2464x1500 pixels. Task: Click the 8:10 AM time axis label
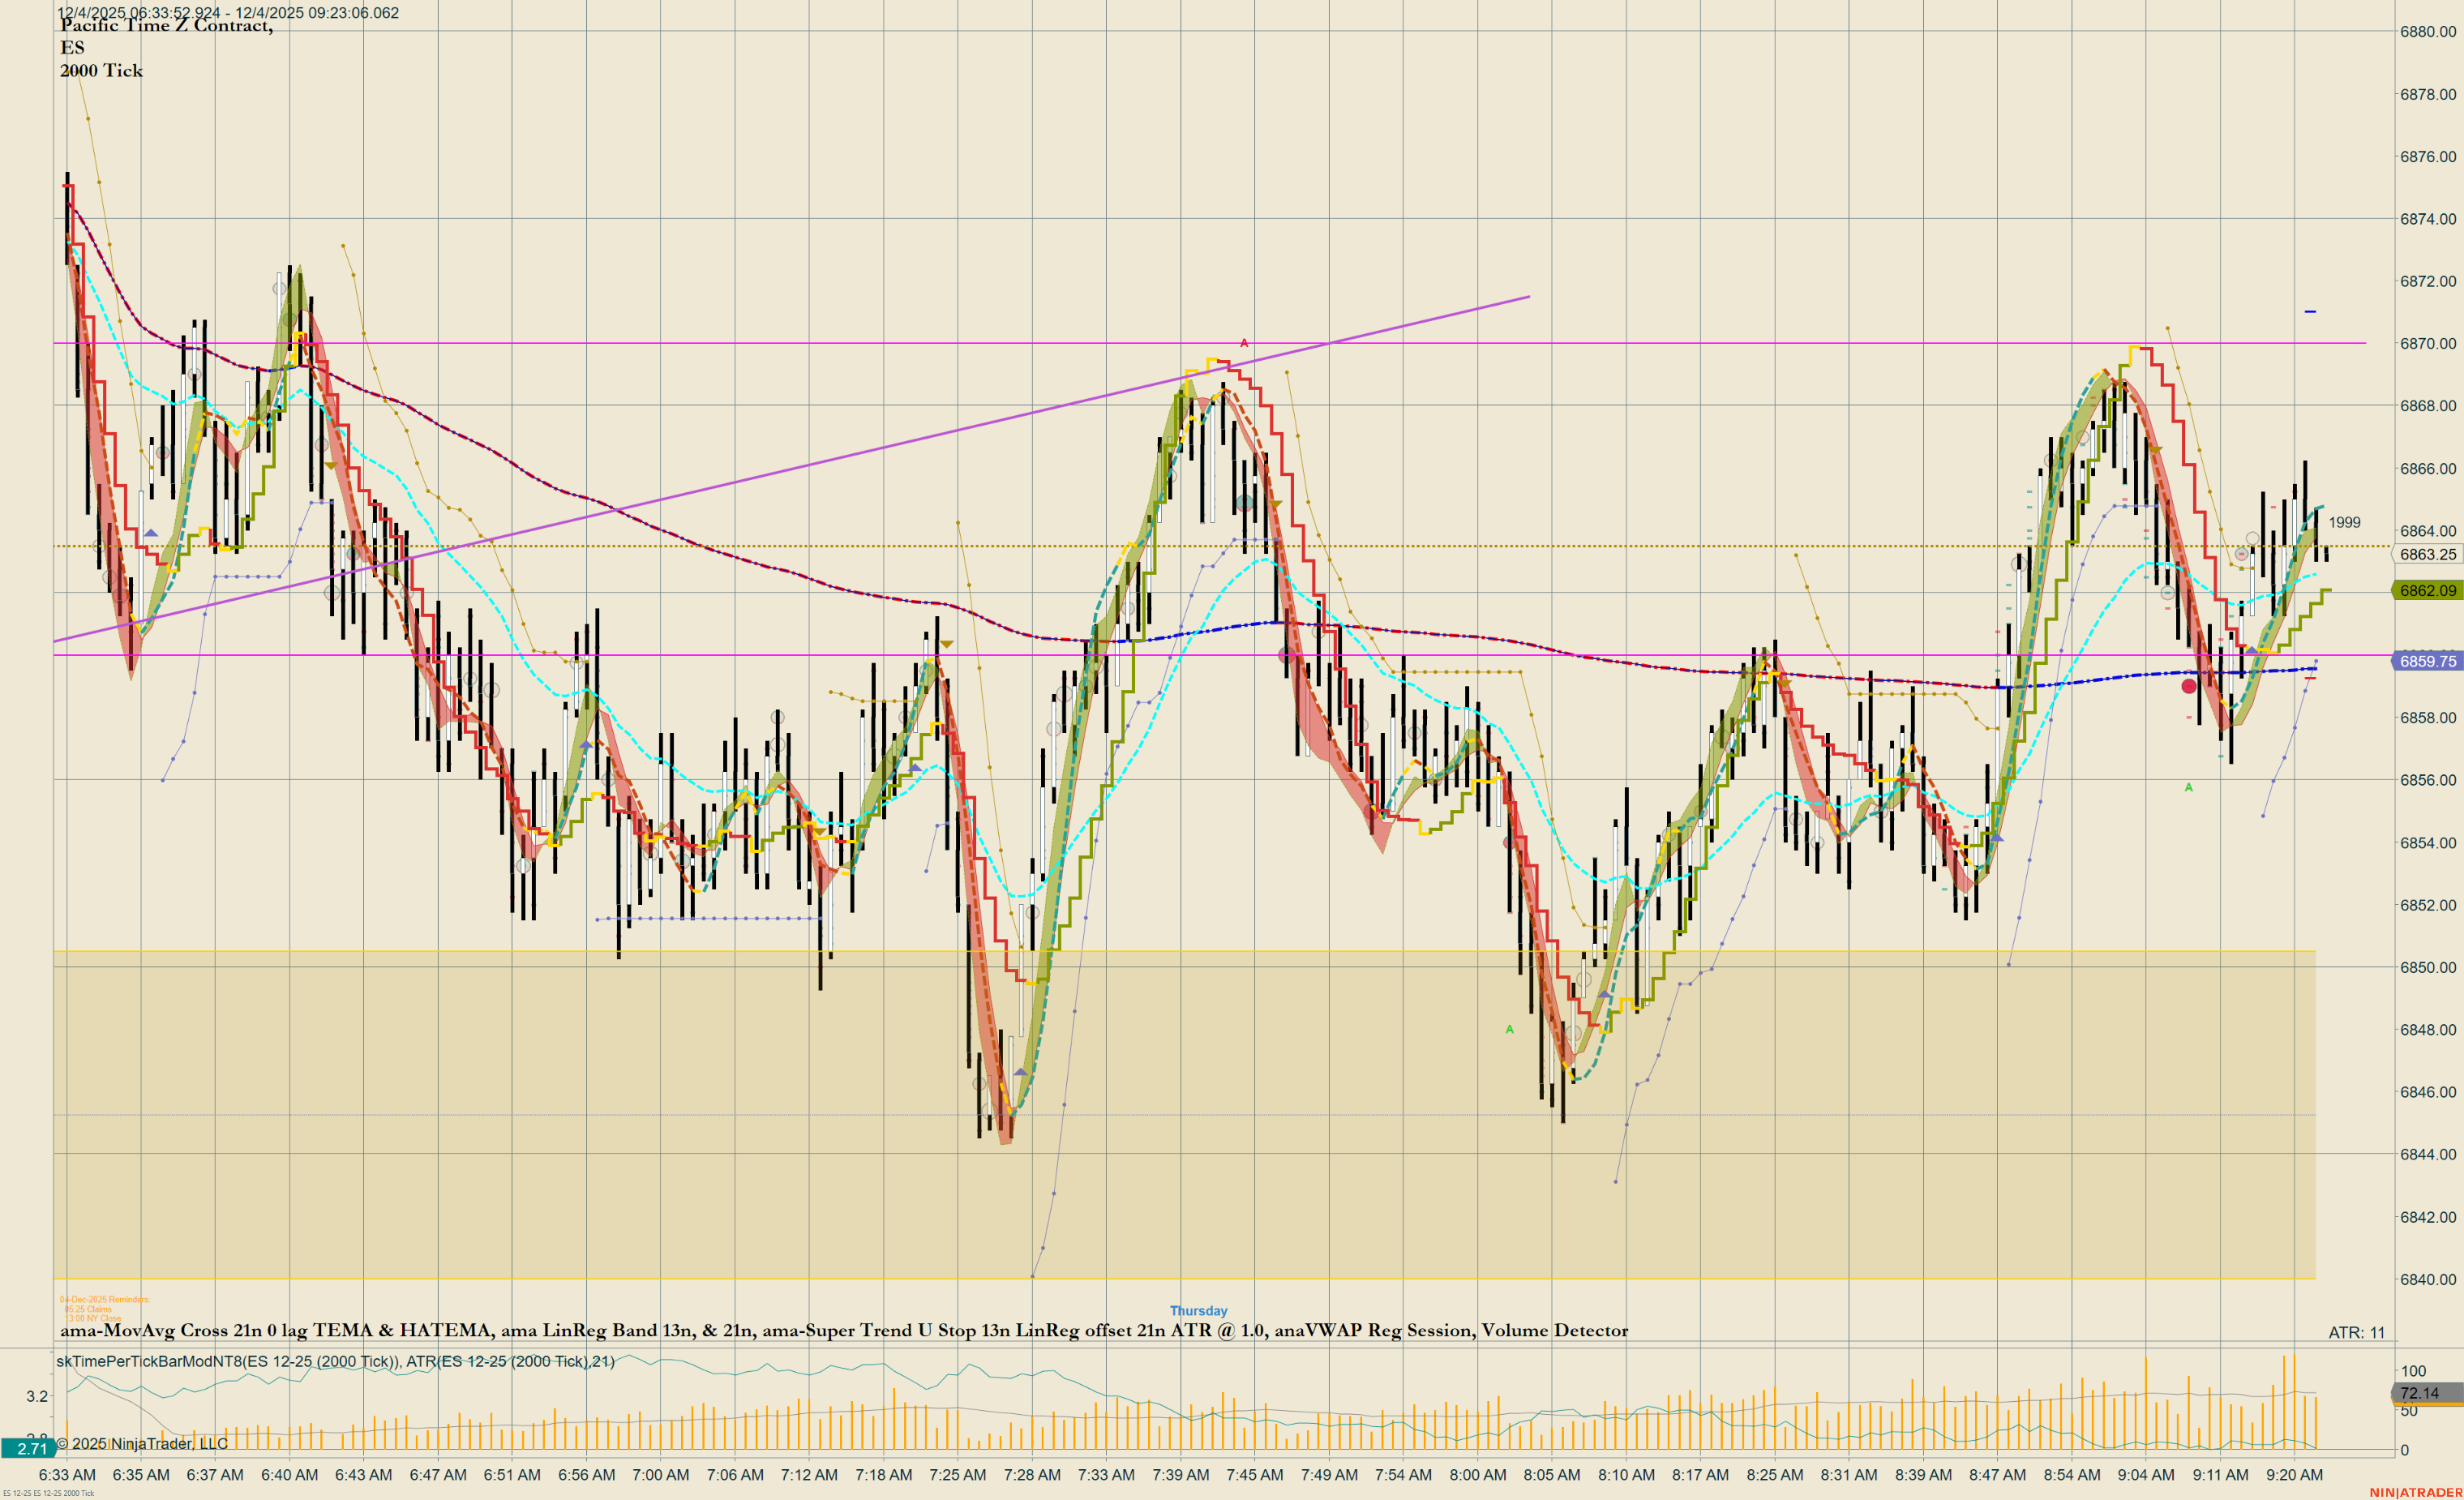pos(1626,1475)
